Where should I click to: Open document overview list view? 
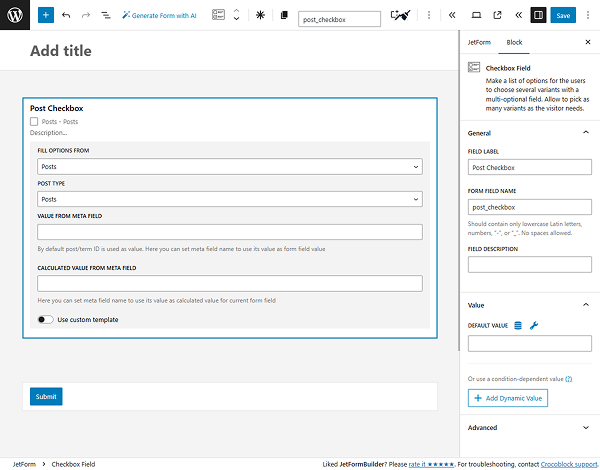[106, 15]
